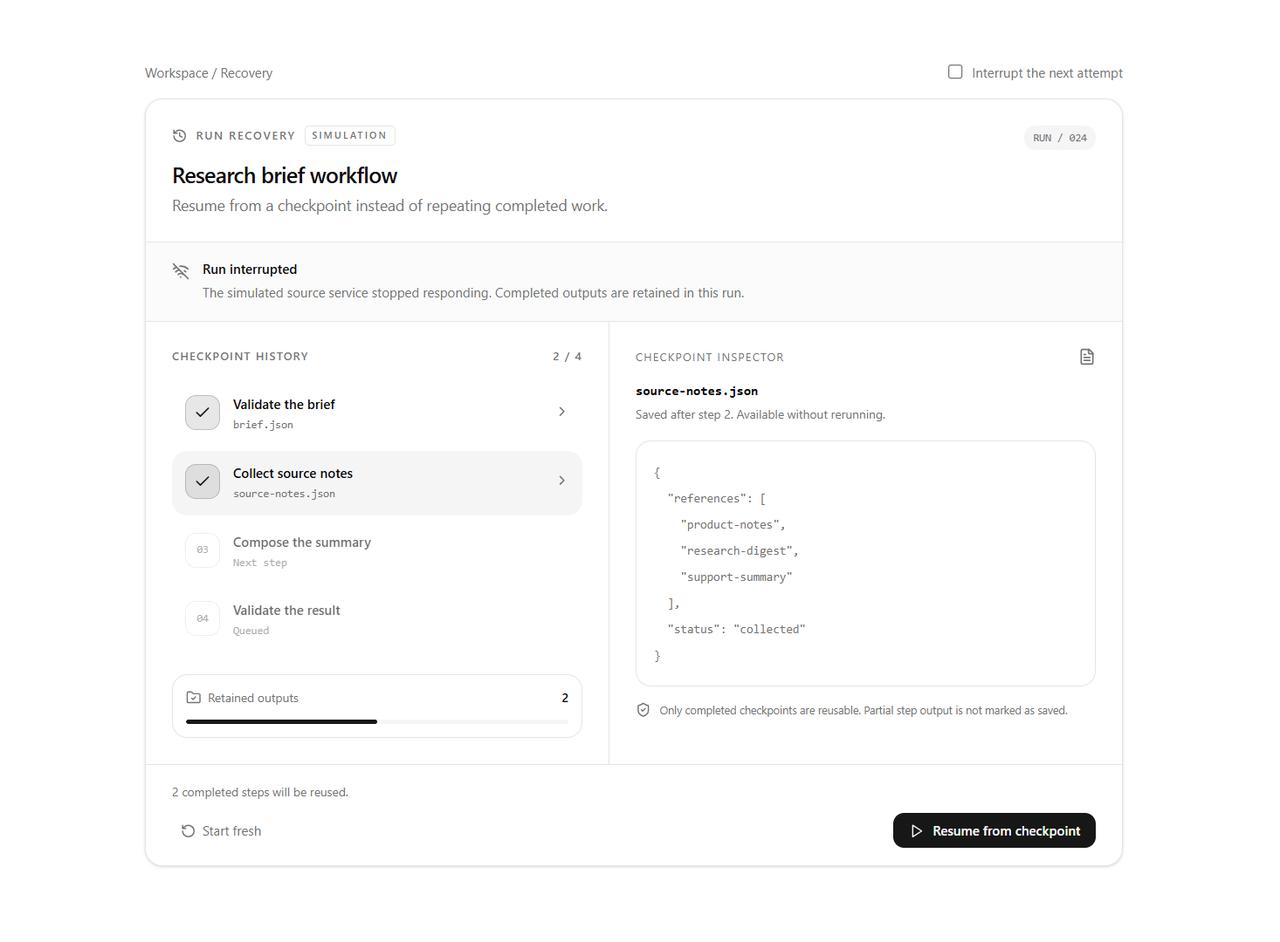
Task: Click the Next step label under Compose the summary
Action: (x=260, y=563)
